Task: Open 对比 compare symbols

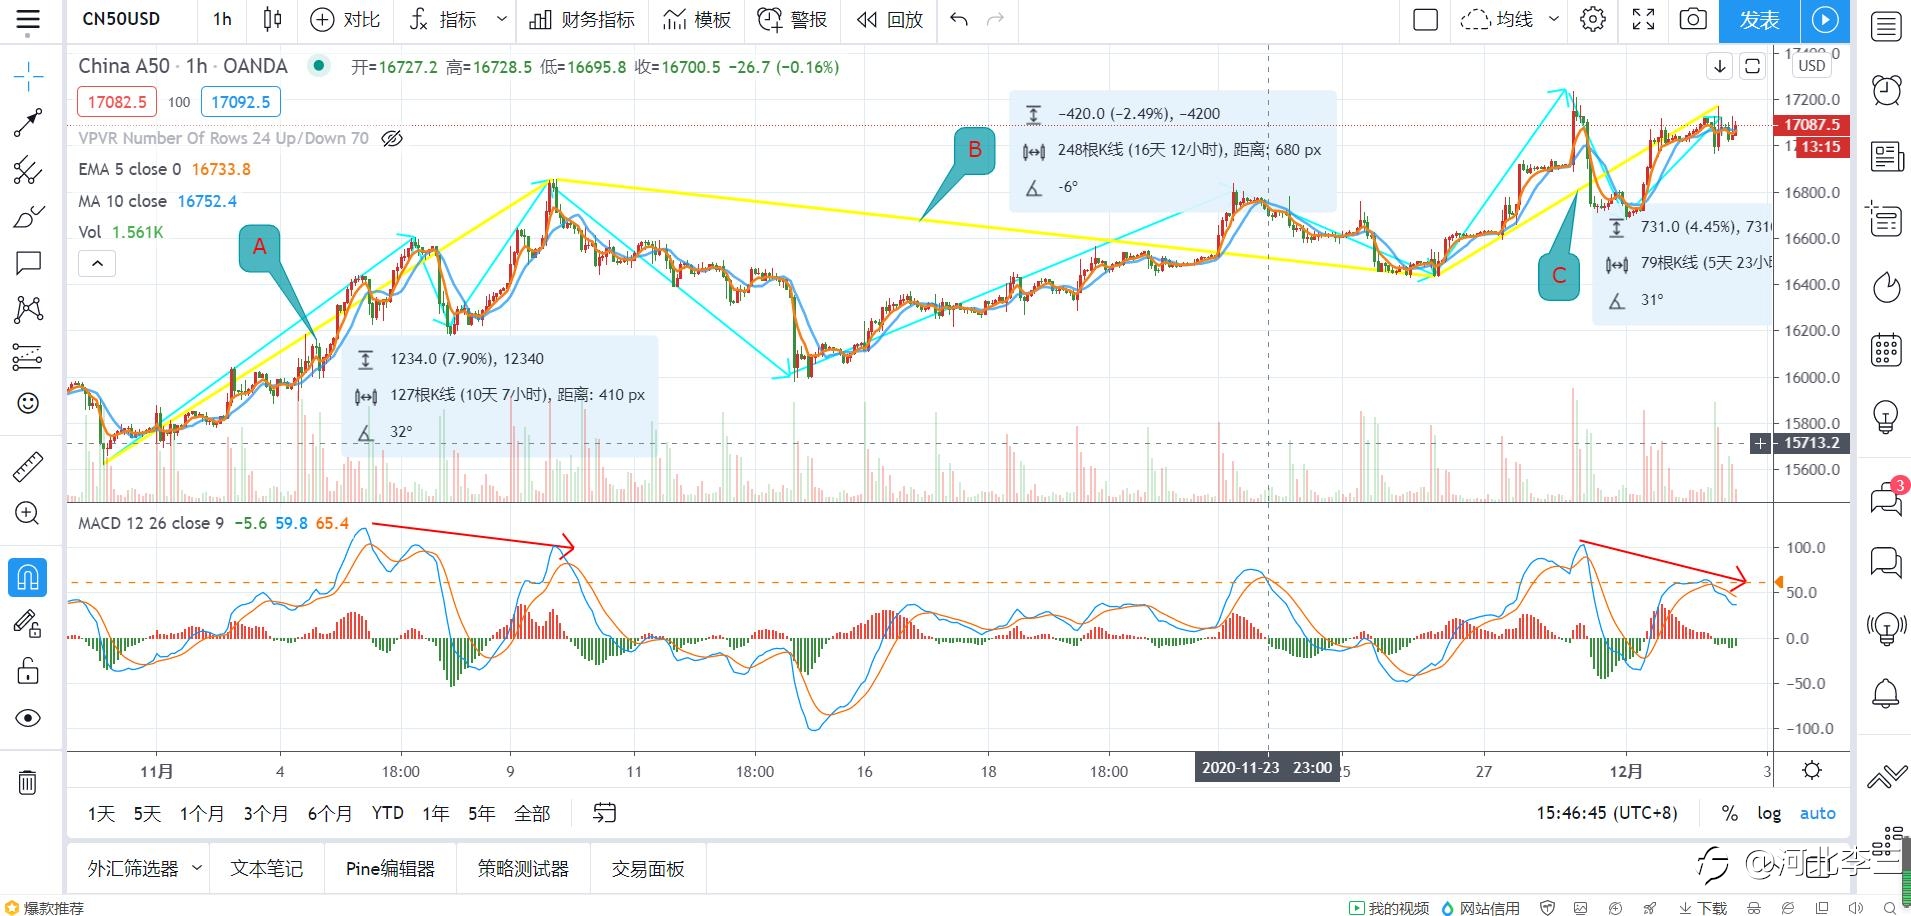Action: pyautogui.click(x=346, y=19)
